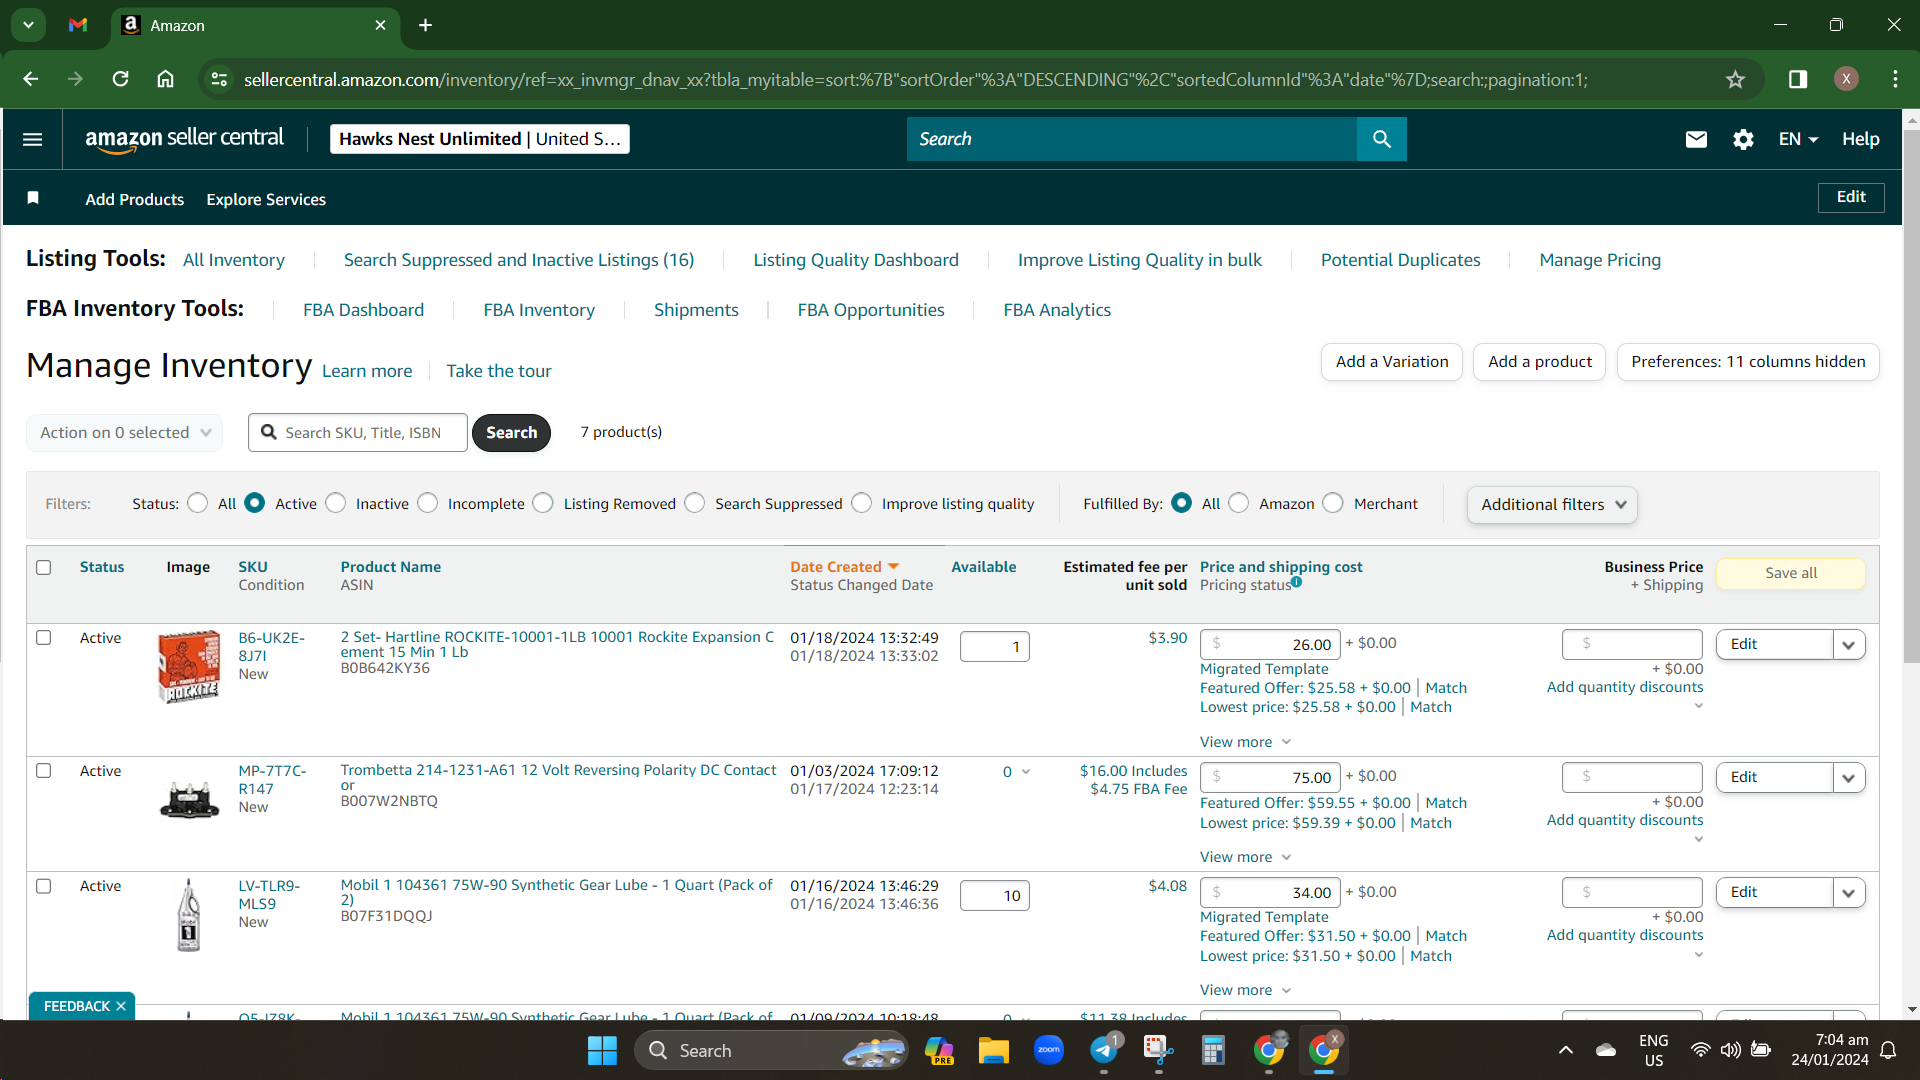
Task: Open the EN language dropdown
Action: (1798, 139)
